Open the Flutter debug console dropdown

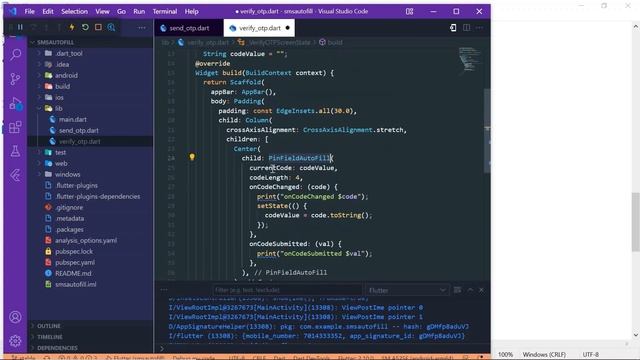click(x=407, y=290)
